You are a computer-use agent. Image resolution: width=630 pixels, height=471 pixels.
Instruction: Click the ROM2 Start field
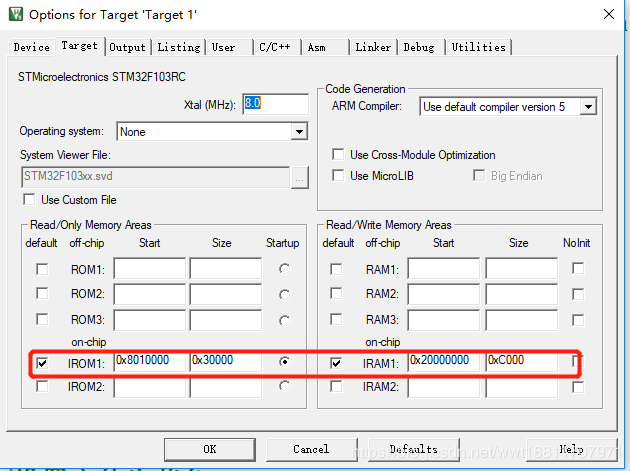pos(149,294)
